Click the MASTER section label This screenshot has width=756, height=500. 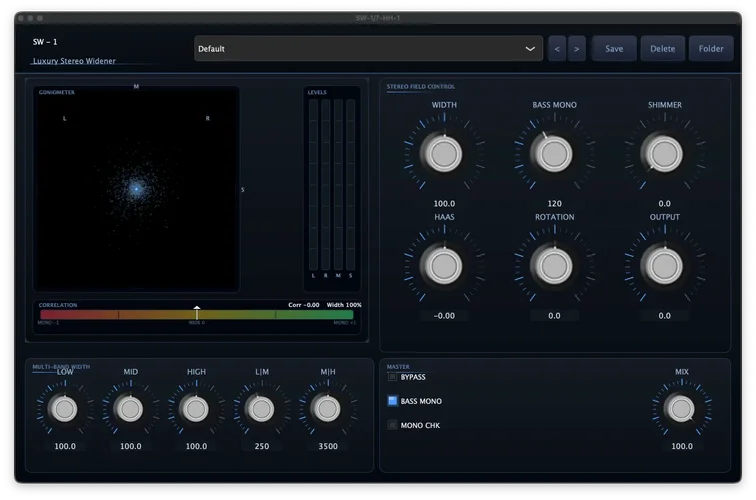click(398, 367)
